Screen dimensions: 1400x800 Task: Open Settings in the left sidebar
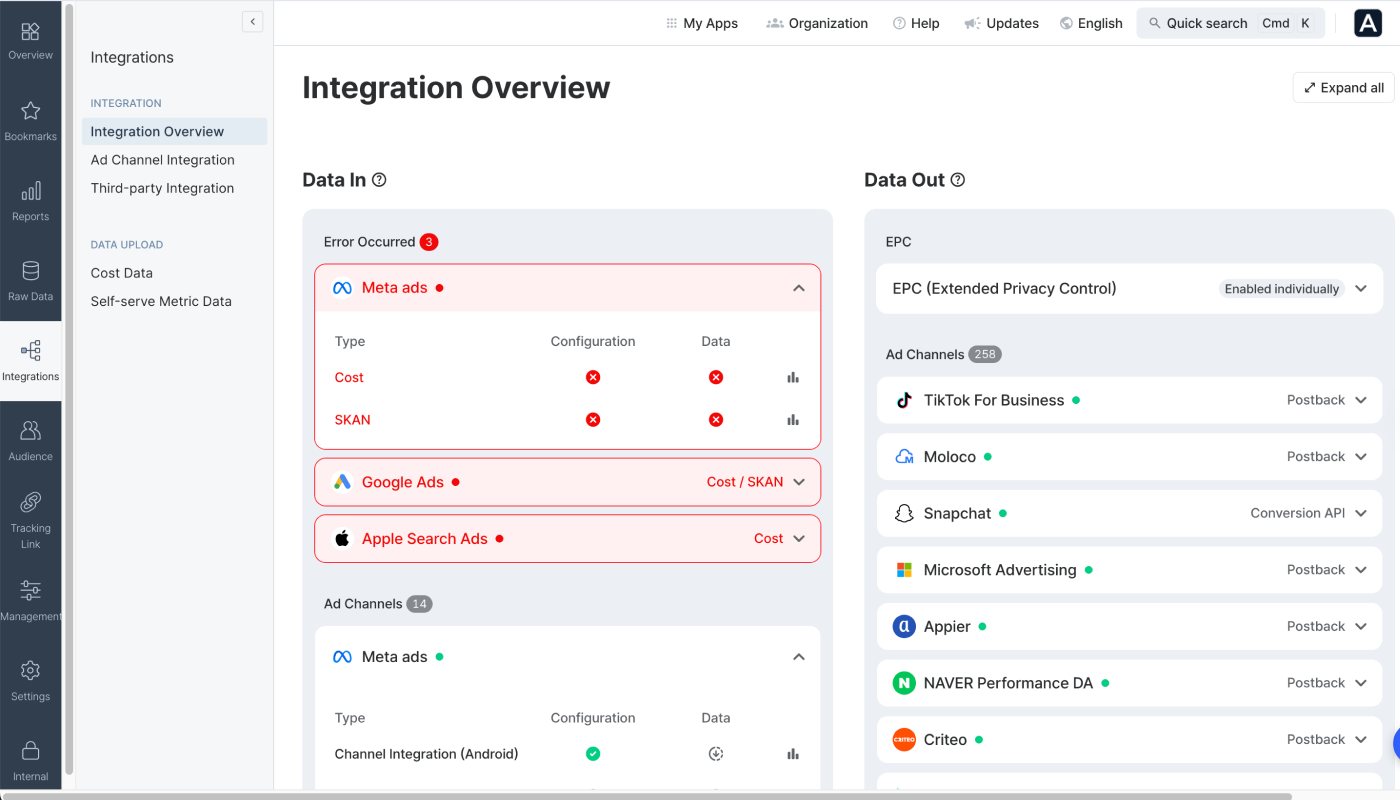[30, 681]
